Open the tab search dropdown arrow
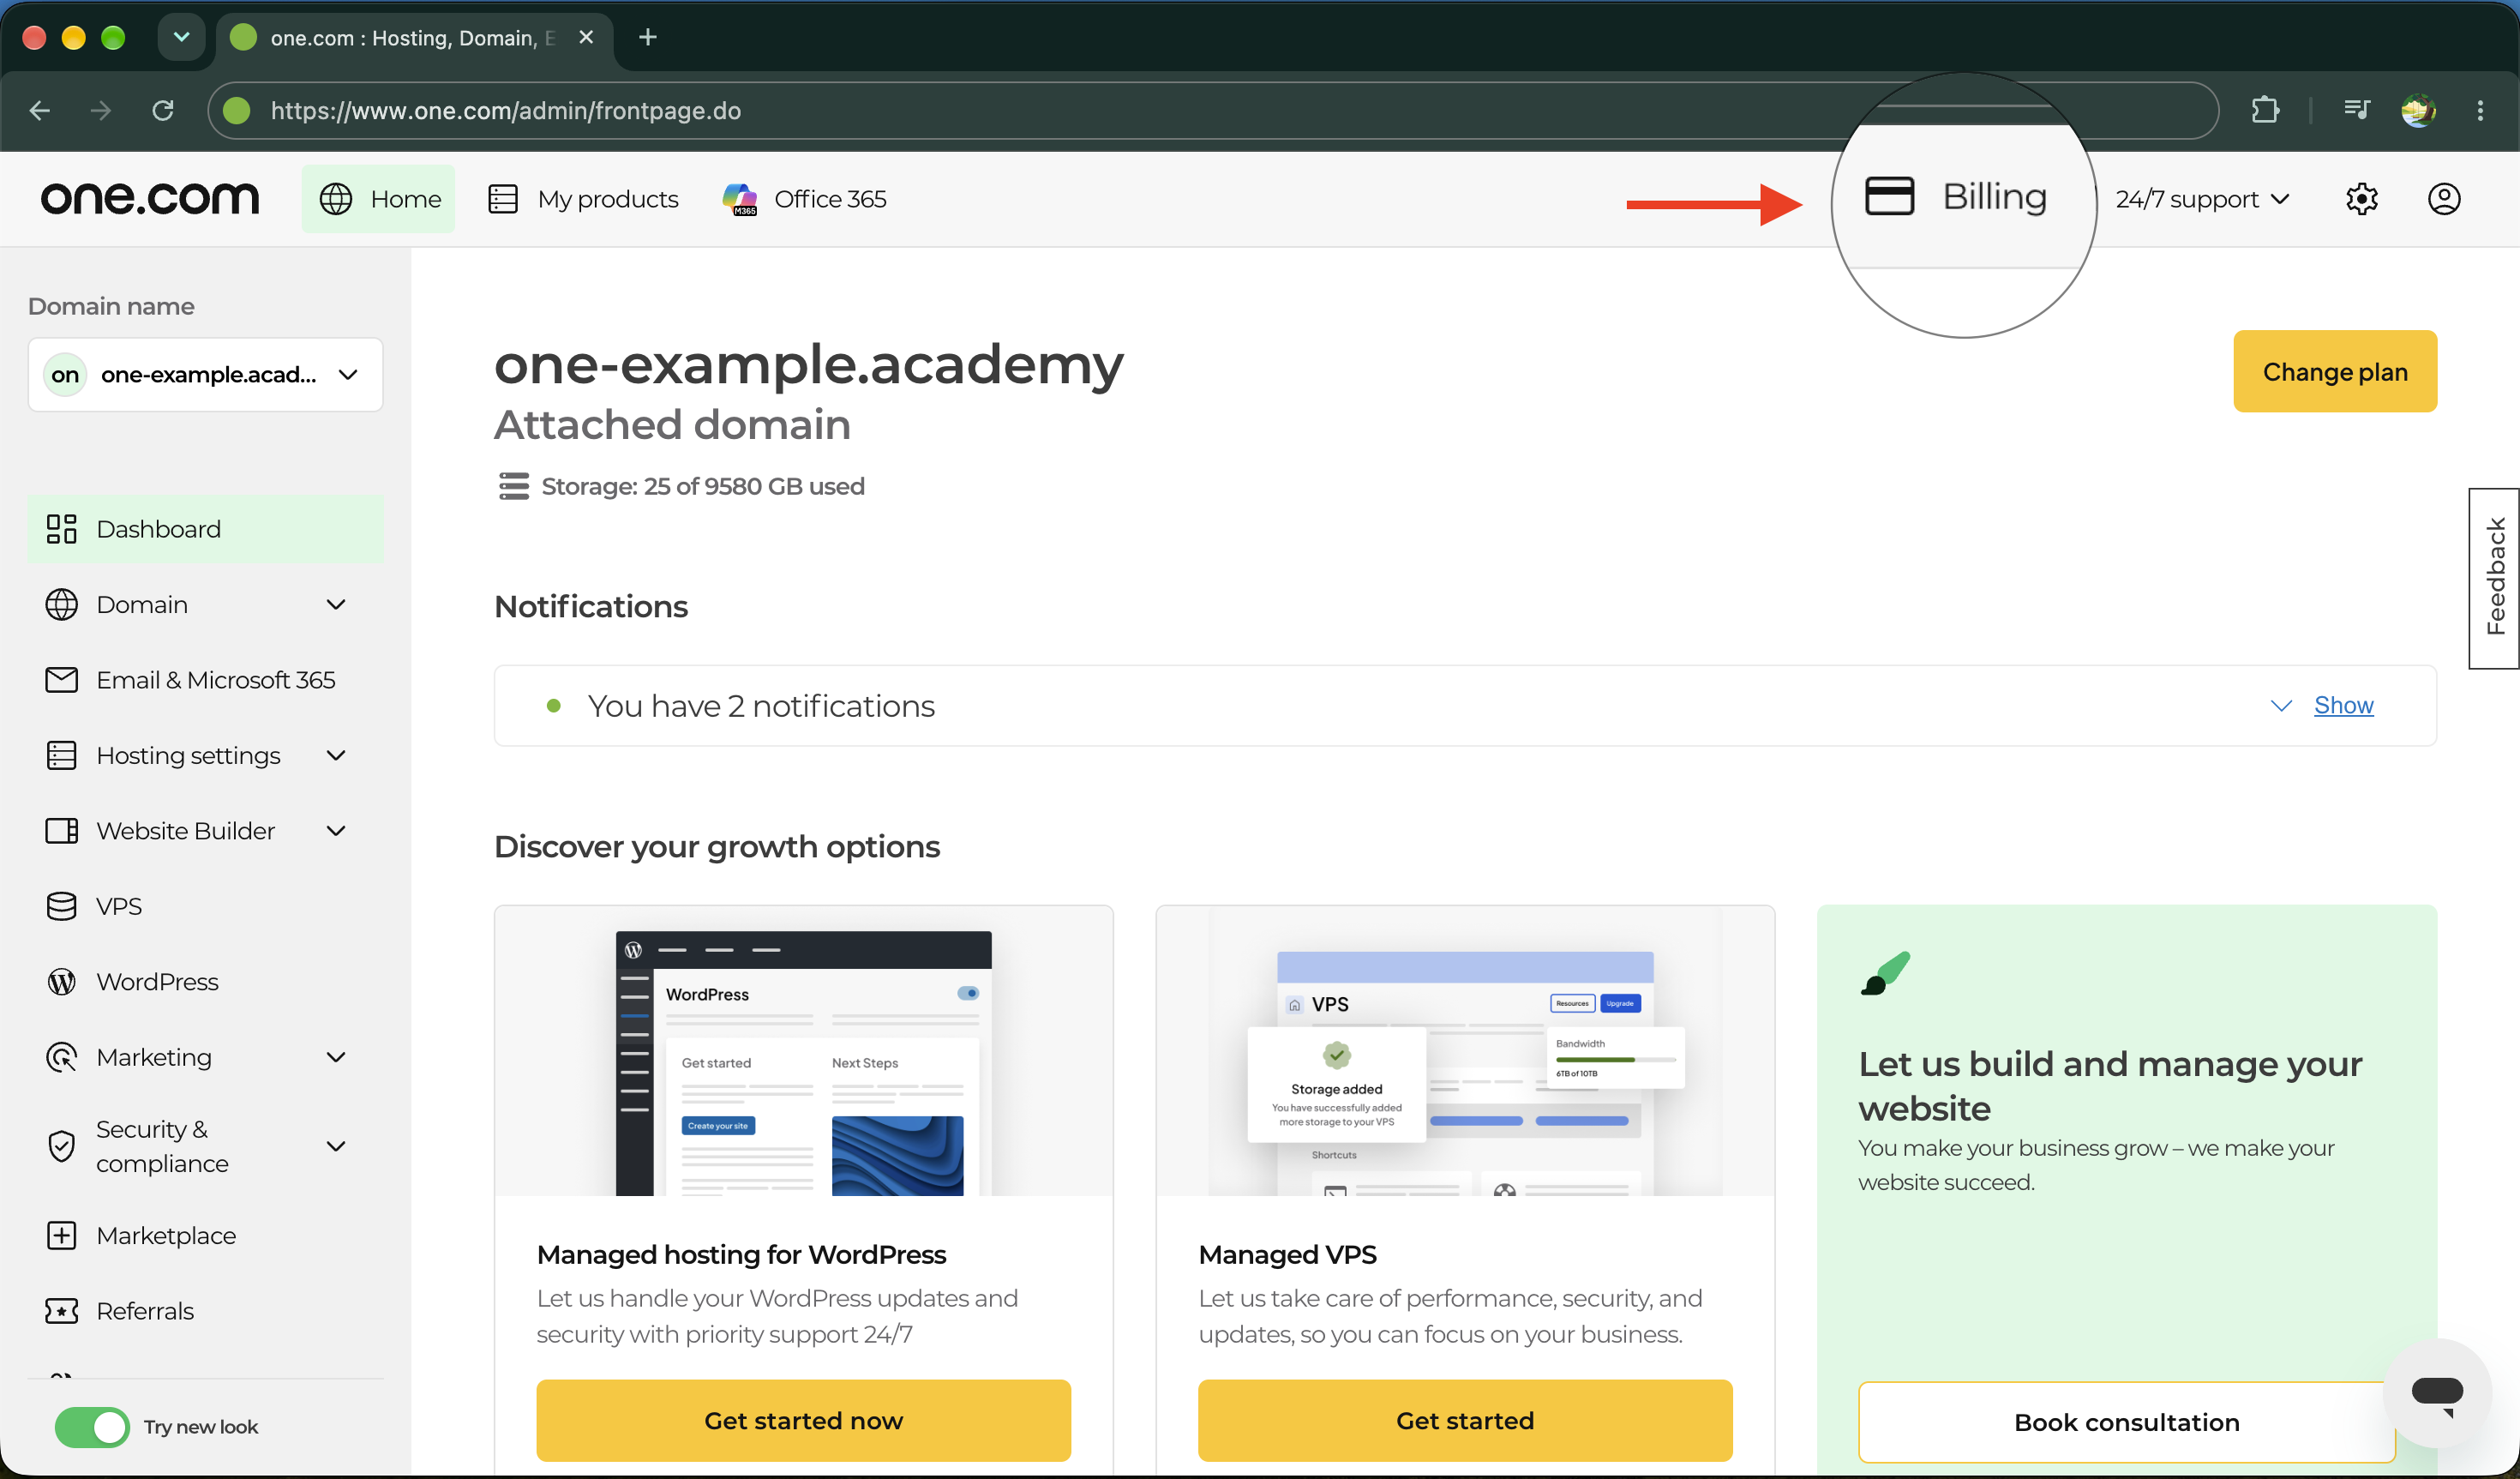This screenshot has height=1479, width=2520. (181, 37)
